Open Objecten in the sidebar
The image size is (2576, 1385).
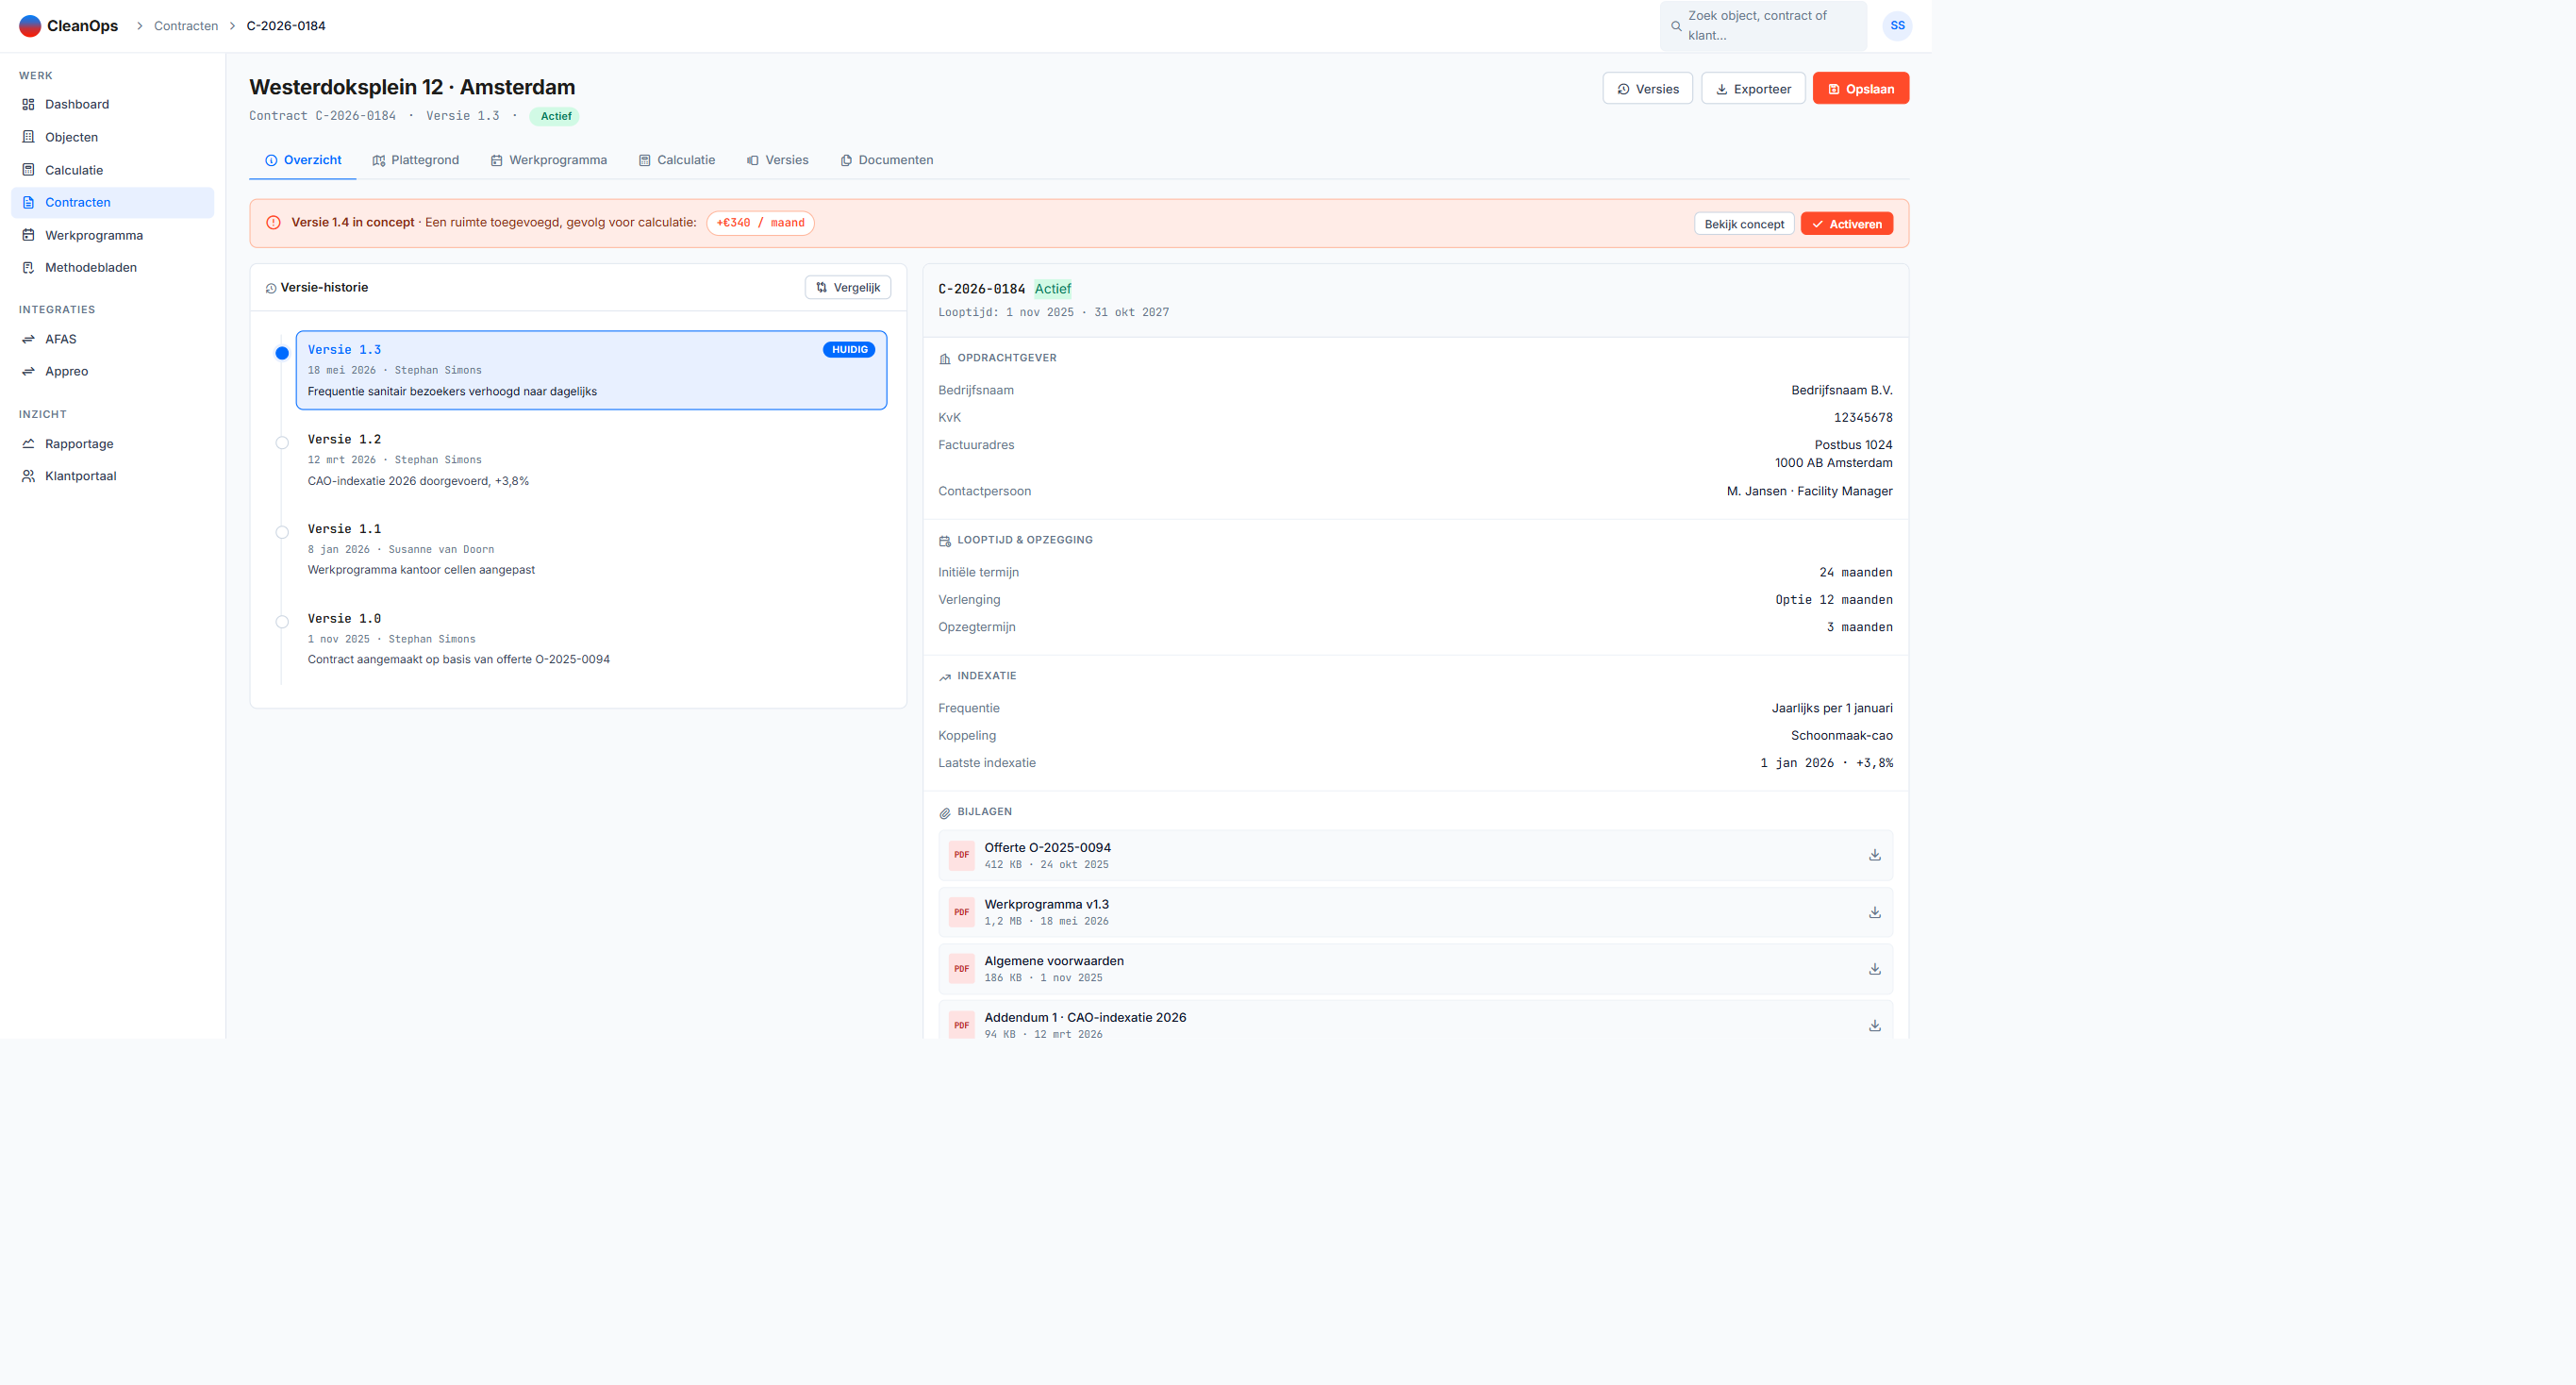coord(112,137)
